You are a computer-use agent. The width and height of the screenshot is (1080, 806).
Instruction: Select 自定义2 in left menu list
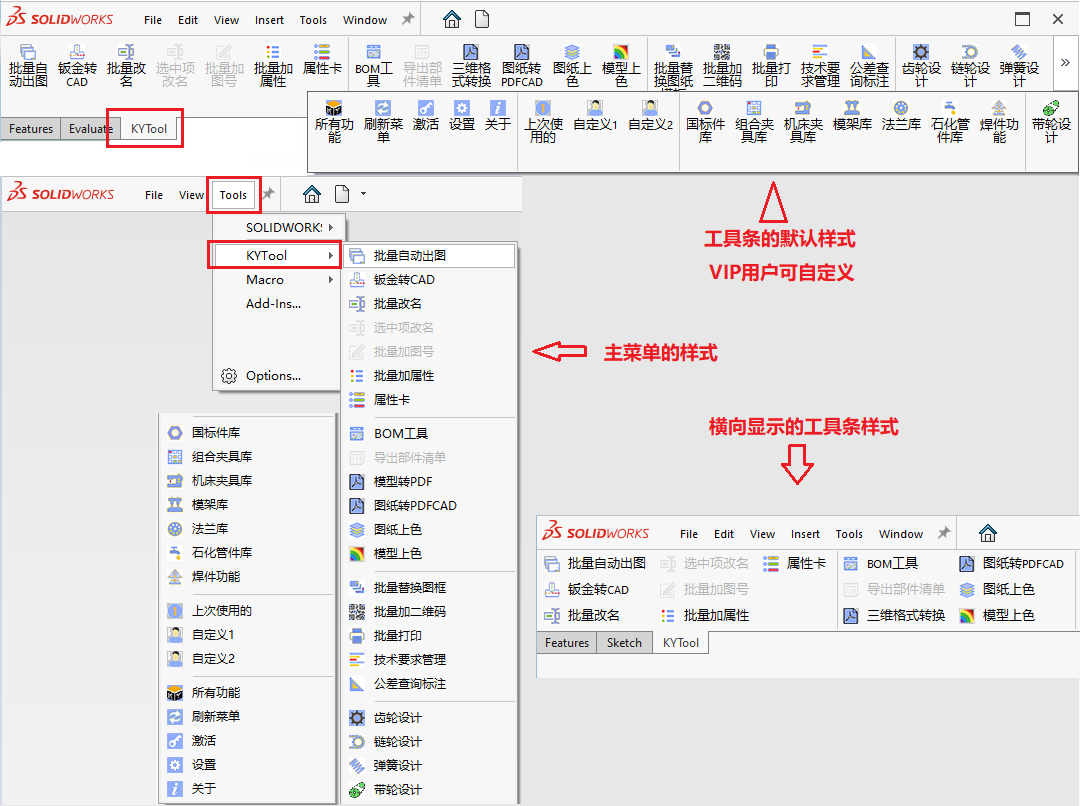[x=248, y=659]
